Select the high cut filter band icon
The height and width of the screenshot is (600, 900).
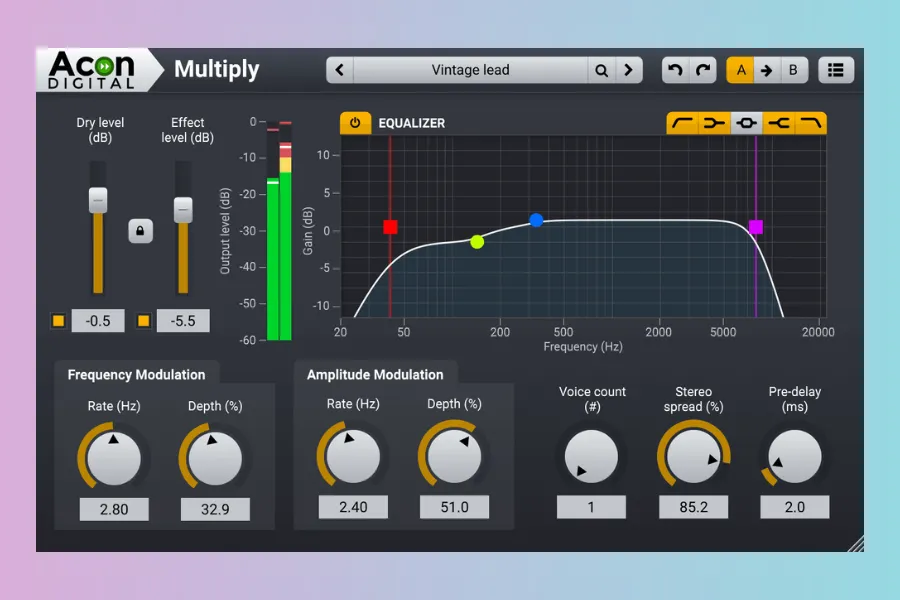(811, 123)
